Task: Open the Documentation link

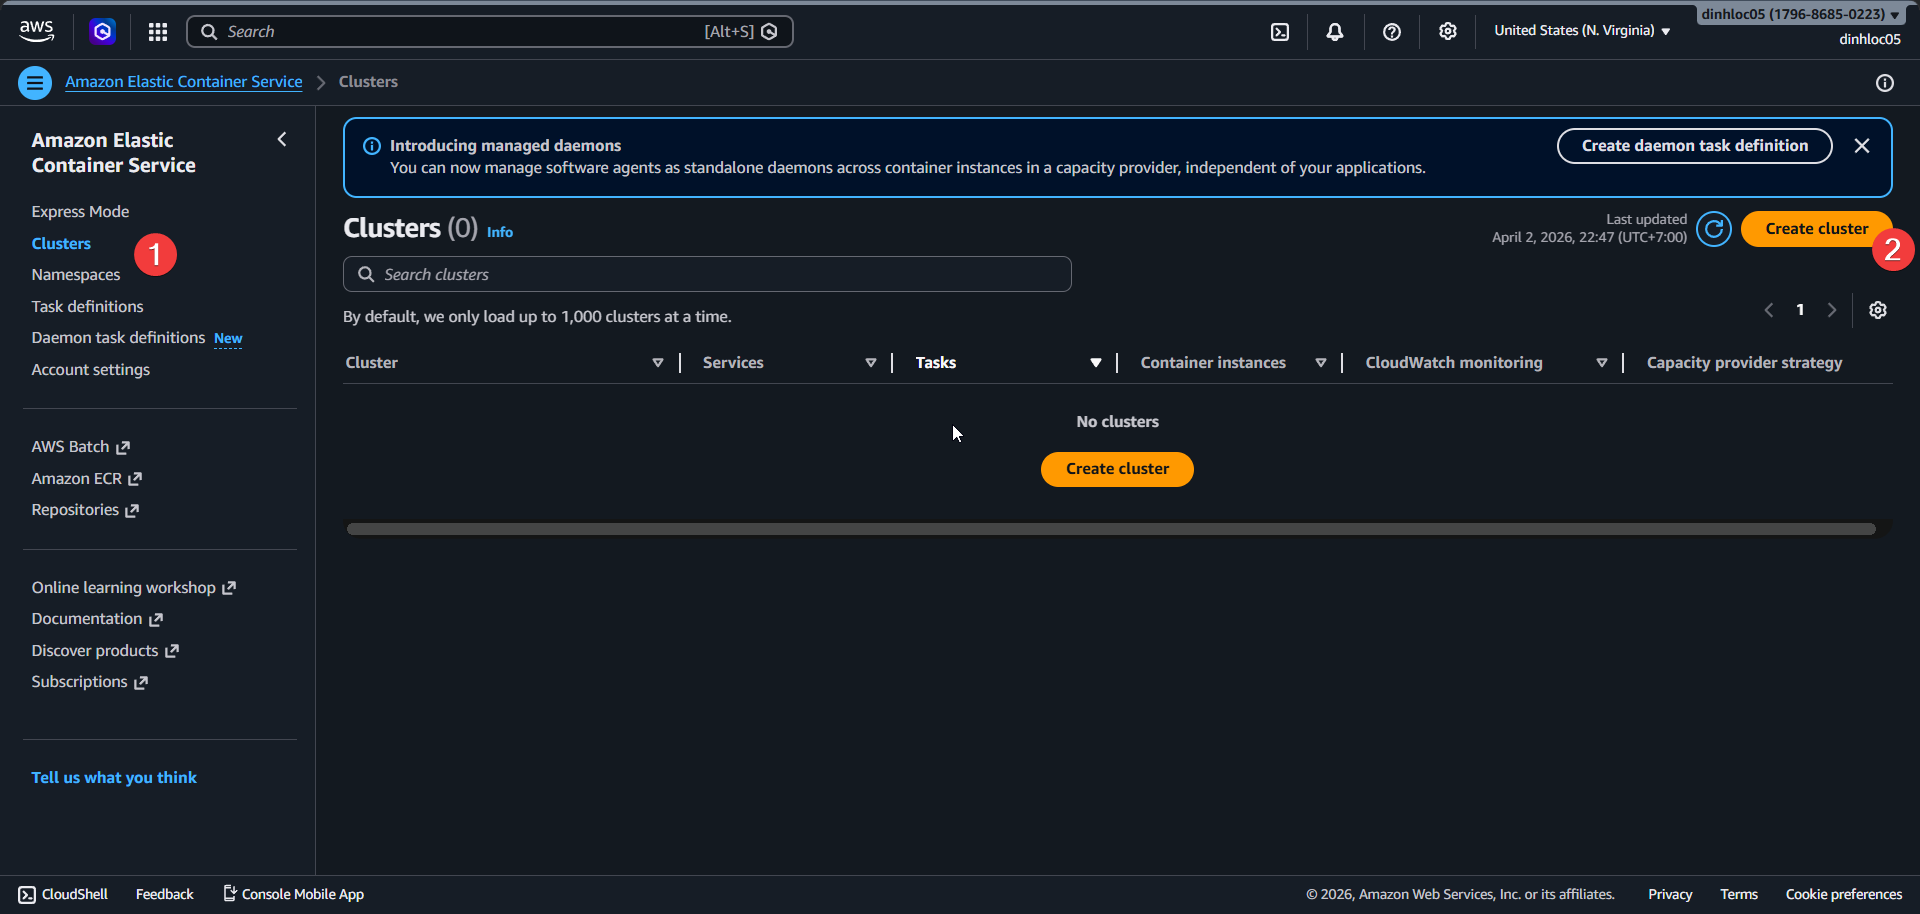Action: [88, 618]
